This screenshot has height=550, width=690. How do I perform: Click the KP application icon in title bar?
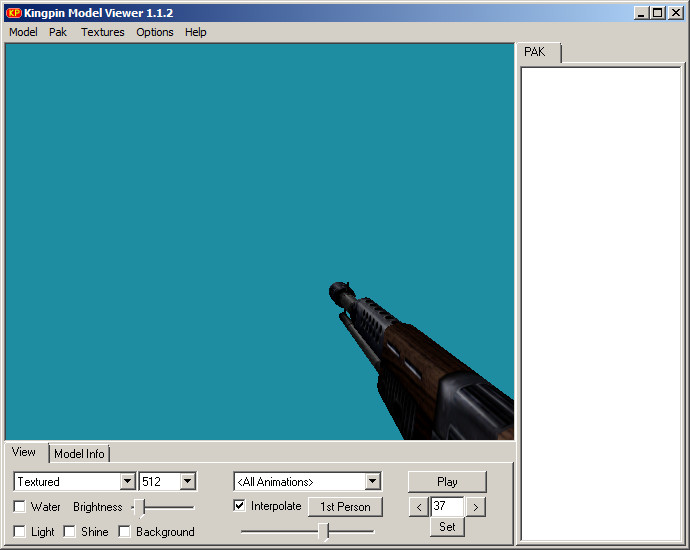click(x=14, y=13)
